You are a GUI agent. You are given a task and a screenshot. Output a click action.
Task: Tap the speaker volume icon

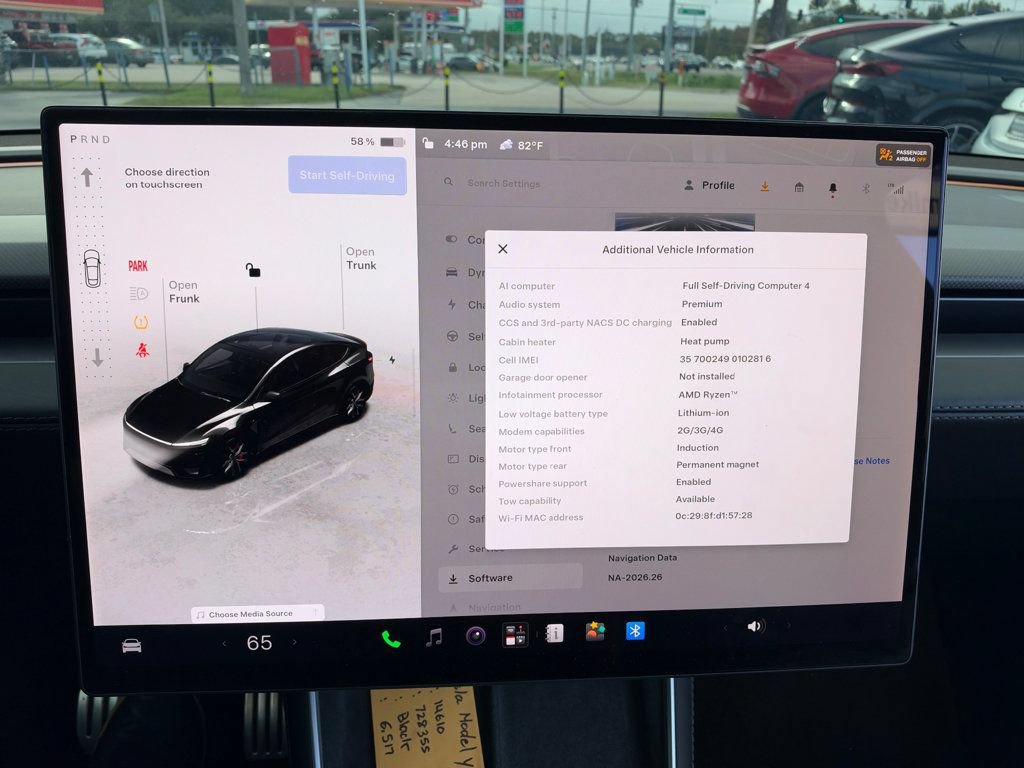pos(755,627)
